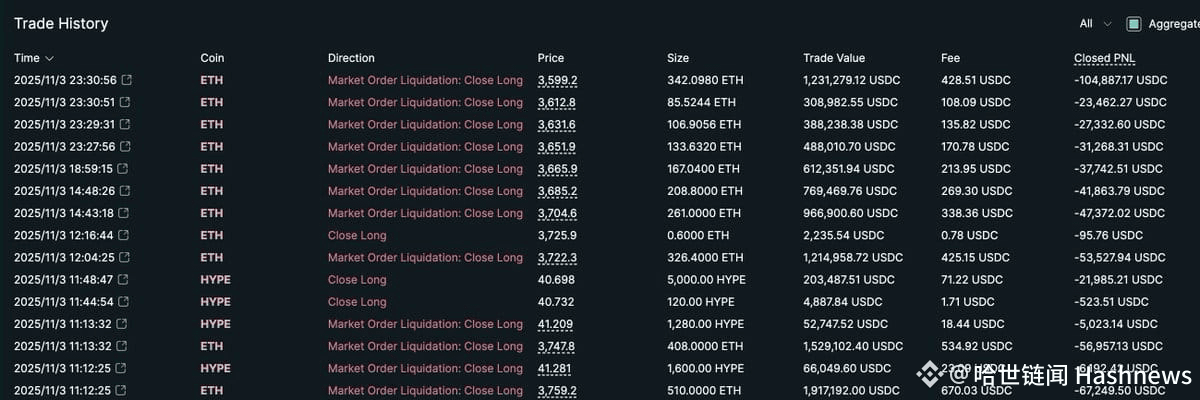Select the Direction column header
This screenshot has height=400, width=1200.
351,58
